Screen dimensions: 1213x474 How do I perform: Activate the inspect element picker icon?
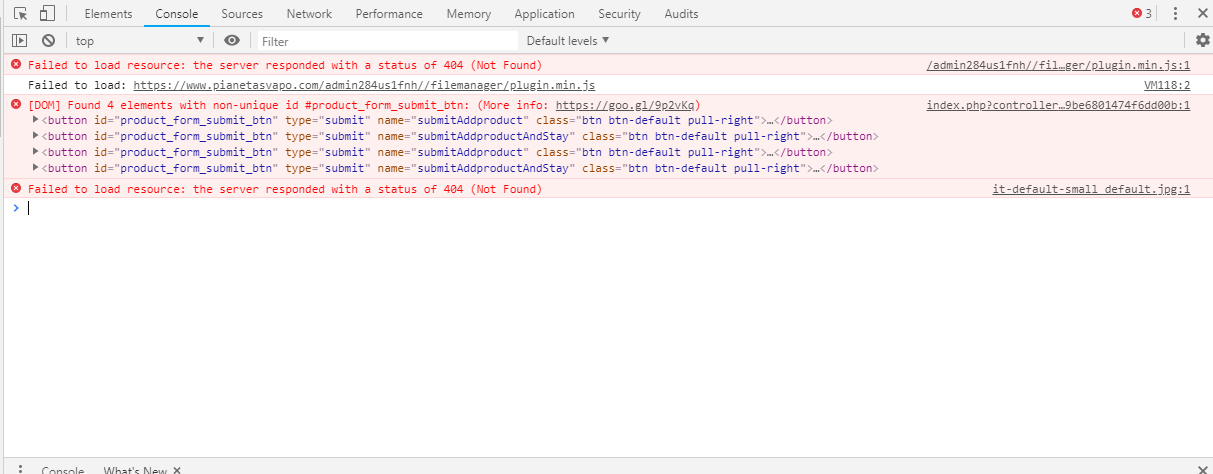(x=20, y=14)
